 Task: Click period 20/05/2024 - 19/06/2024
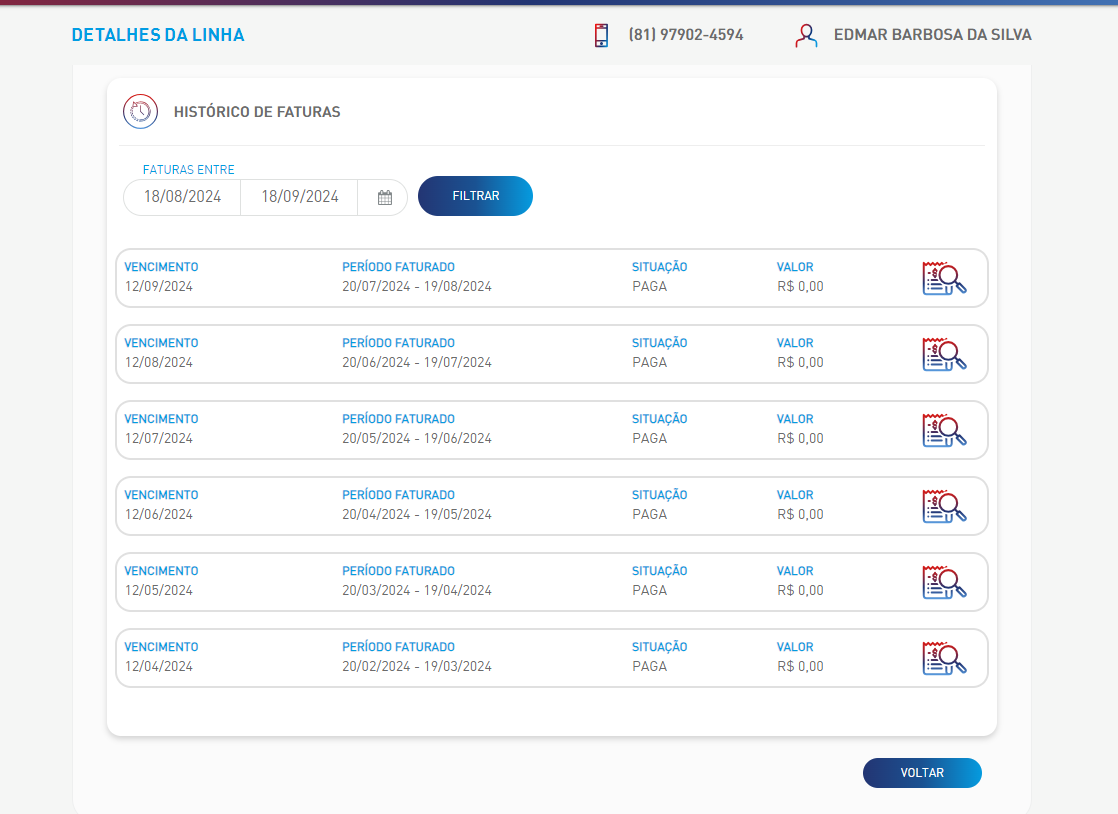pyautogui.click(x=416, y=438)
